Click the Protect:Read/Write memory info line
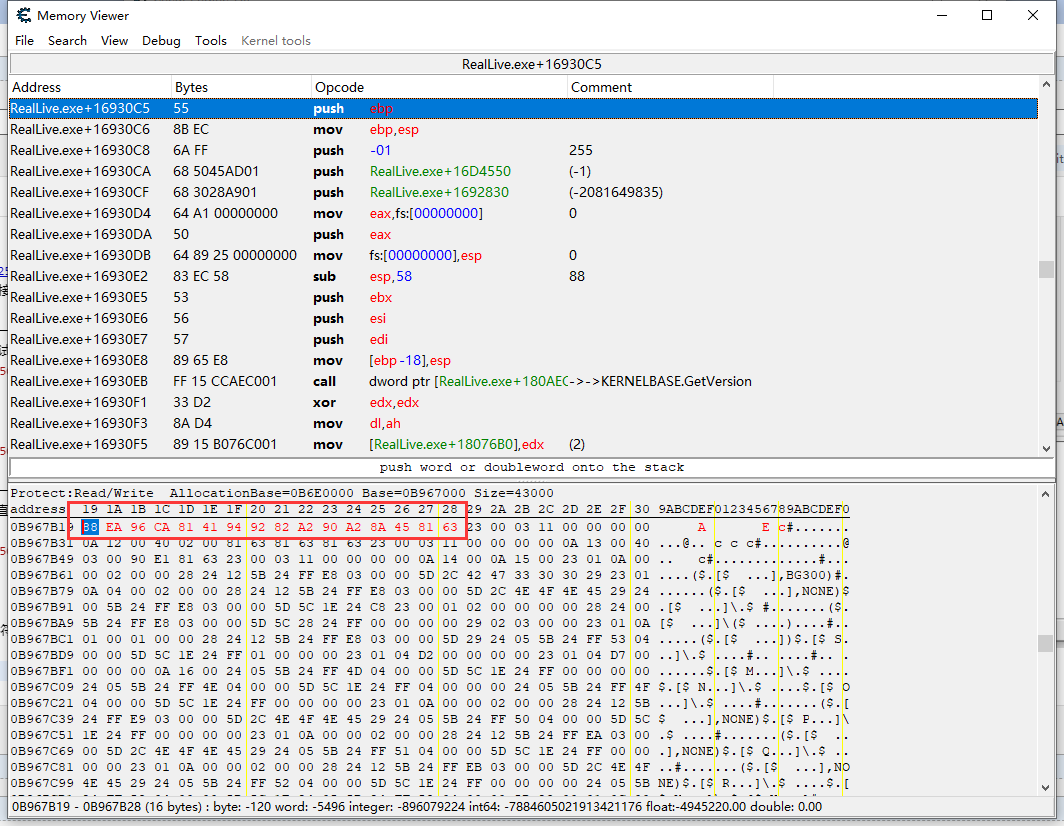Screen dimensions: 1064x826 pyautogui.click(x=282, y=493)
